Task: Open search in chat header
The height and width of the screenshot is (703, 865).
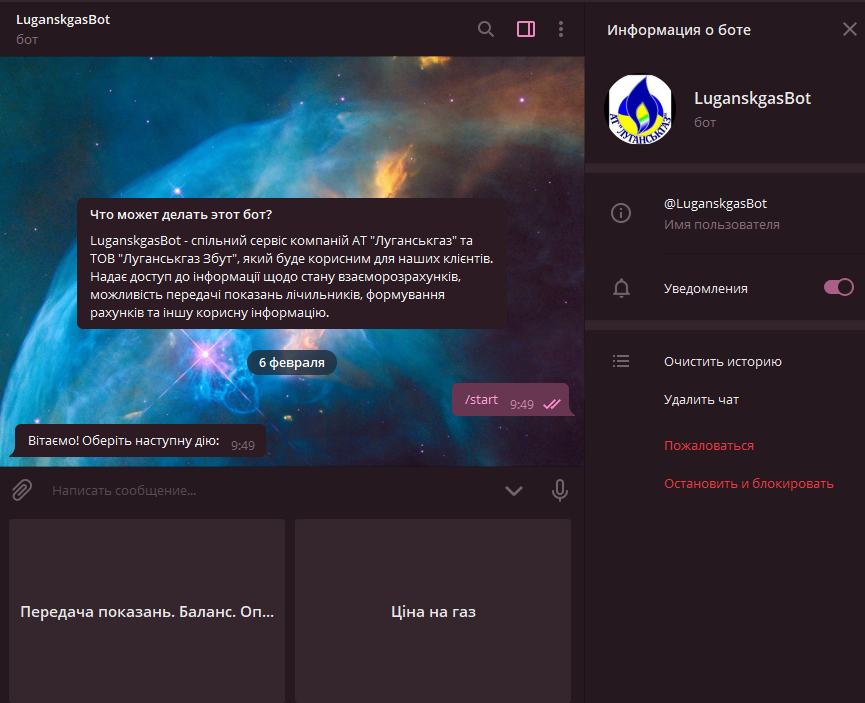Action: click(486, 29)
